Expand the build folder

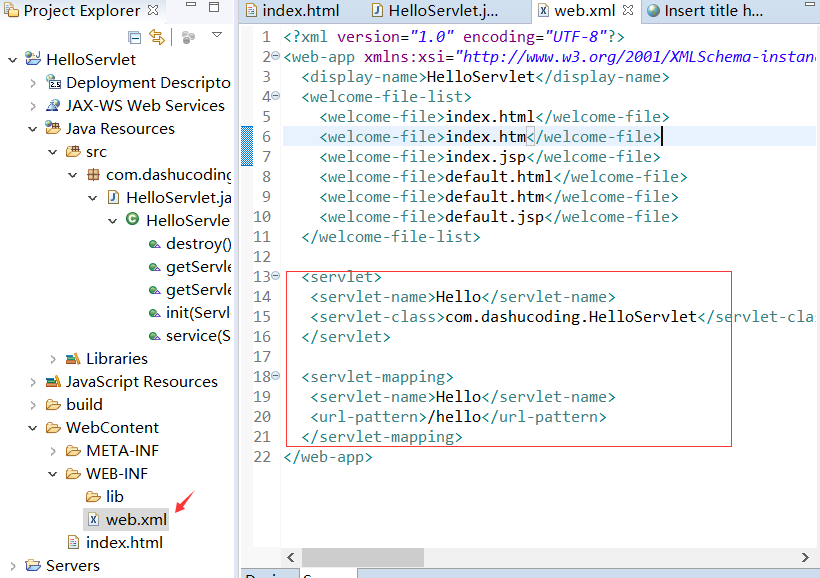33,405
